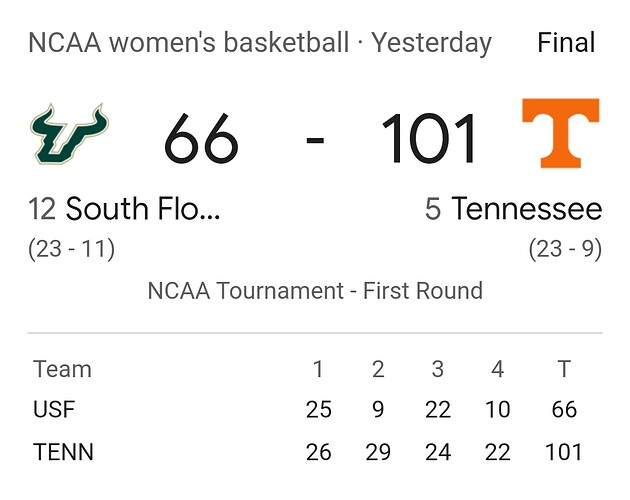The image size is (630, 500).
Task: Click the T total column header
Action: pyautogui.click(x=564, y=369)
